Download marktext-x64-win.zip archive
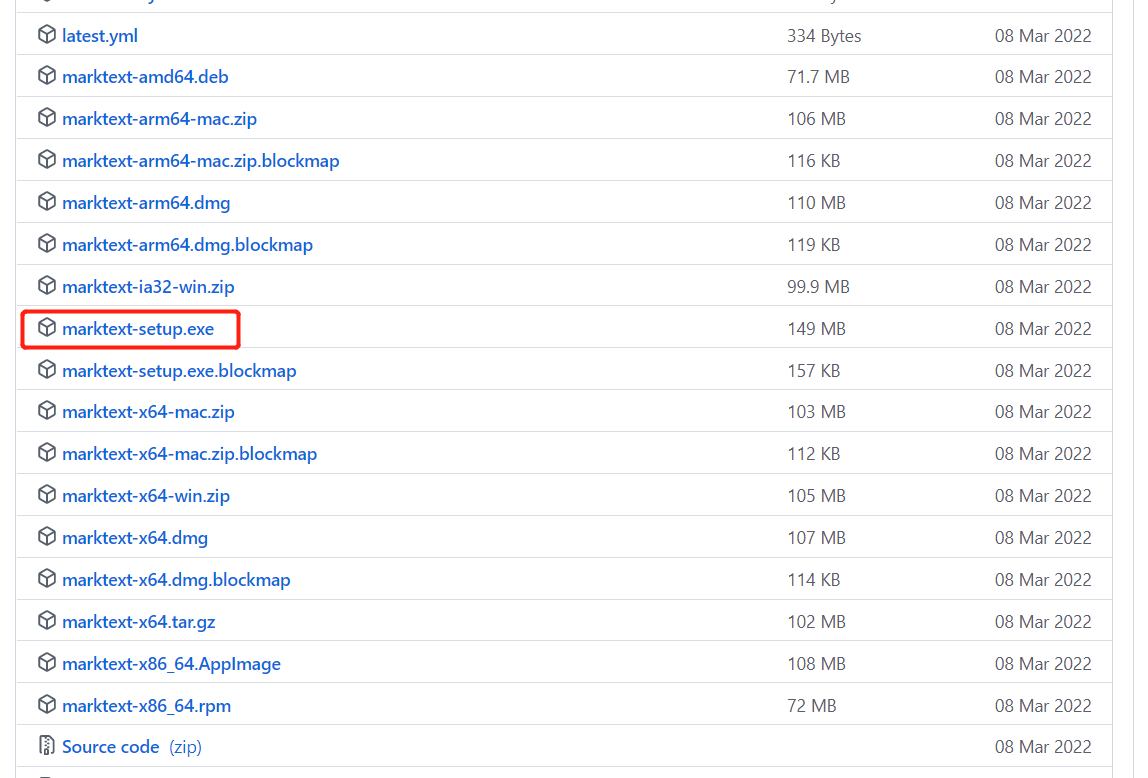Image resolution: width=1148 pixels, height=778 pixels. (x=146, y=496)
